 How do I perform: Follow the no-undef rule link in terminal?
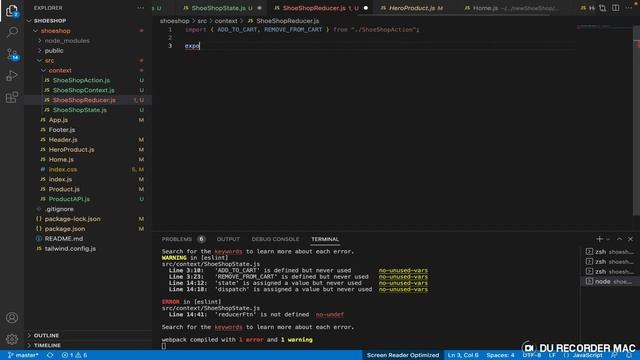(329, 314)
